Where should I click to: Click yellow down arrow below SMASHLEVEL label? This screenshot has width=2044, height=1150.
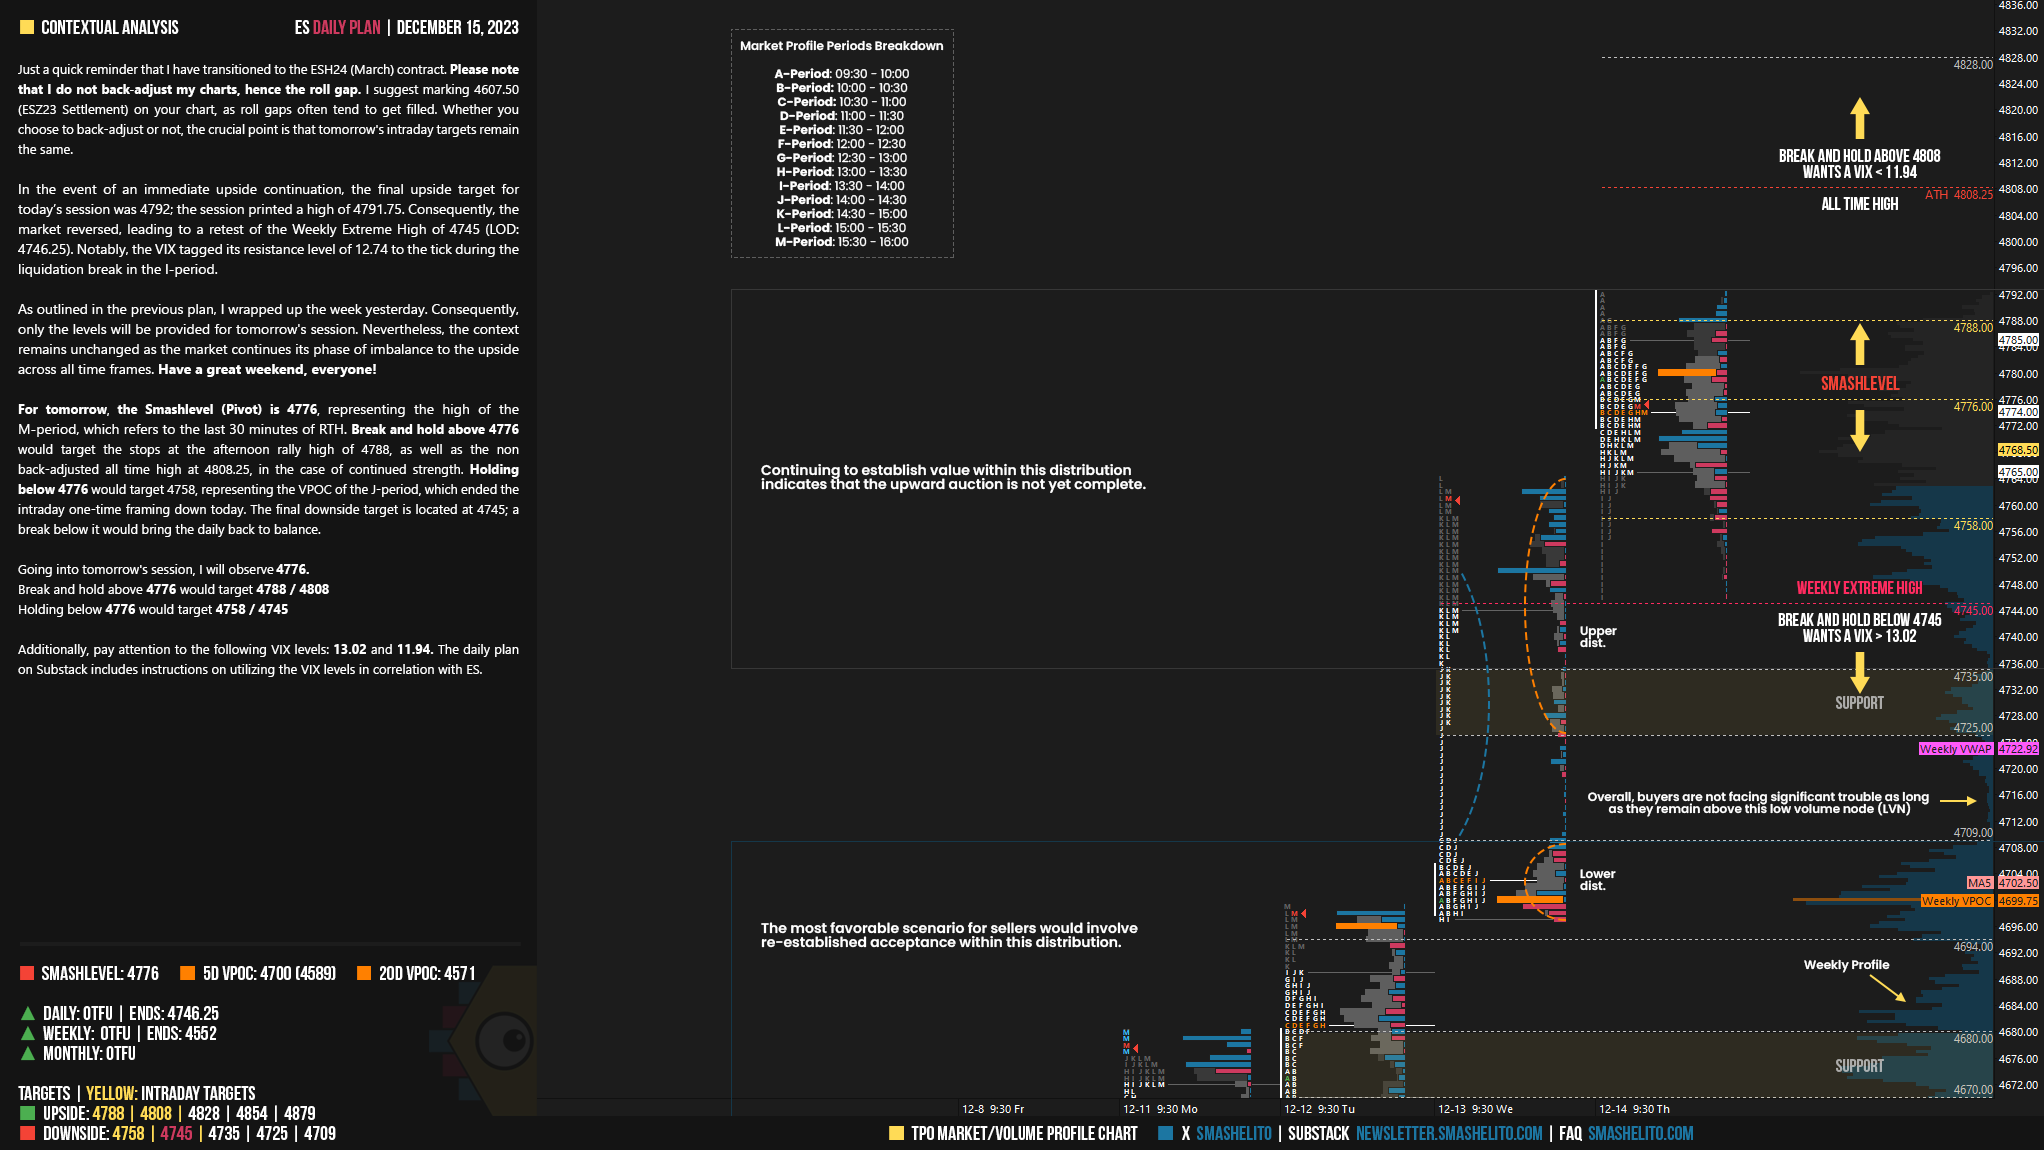coord(1859,430)
